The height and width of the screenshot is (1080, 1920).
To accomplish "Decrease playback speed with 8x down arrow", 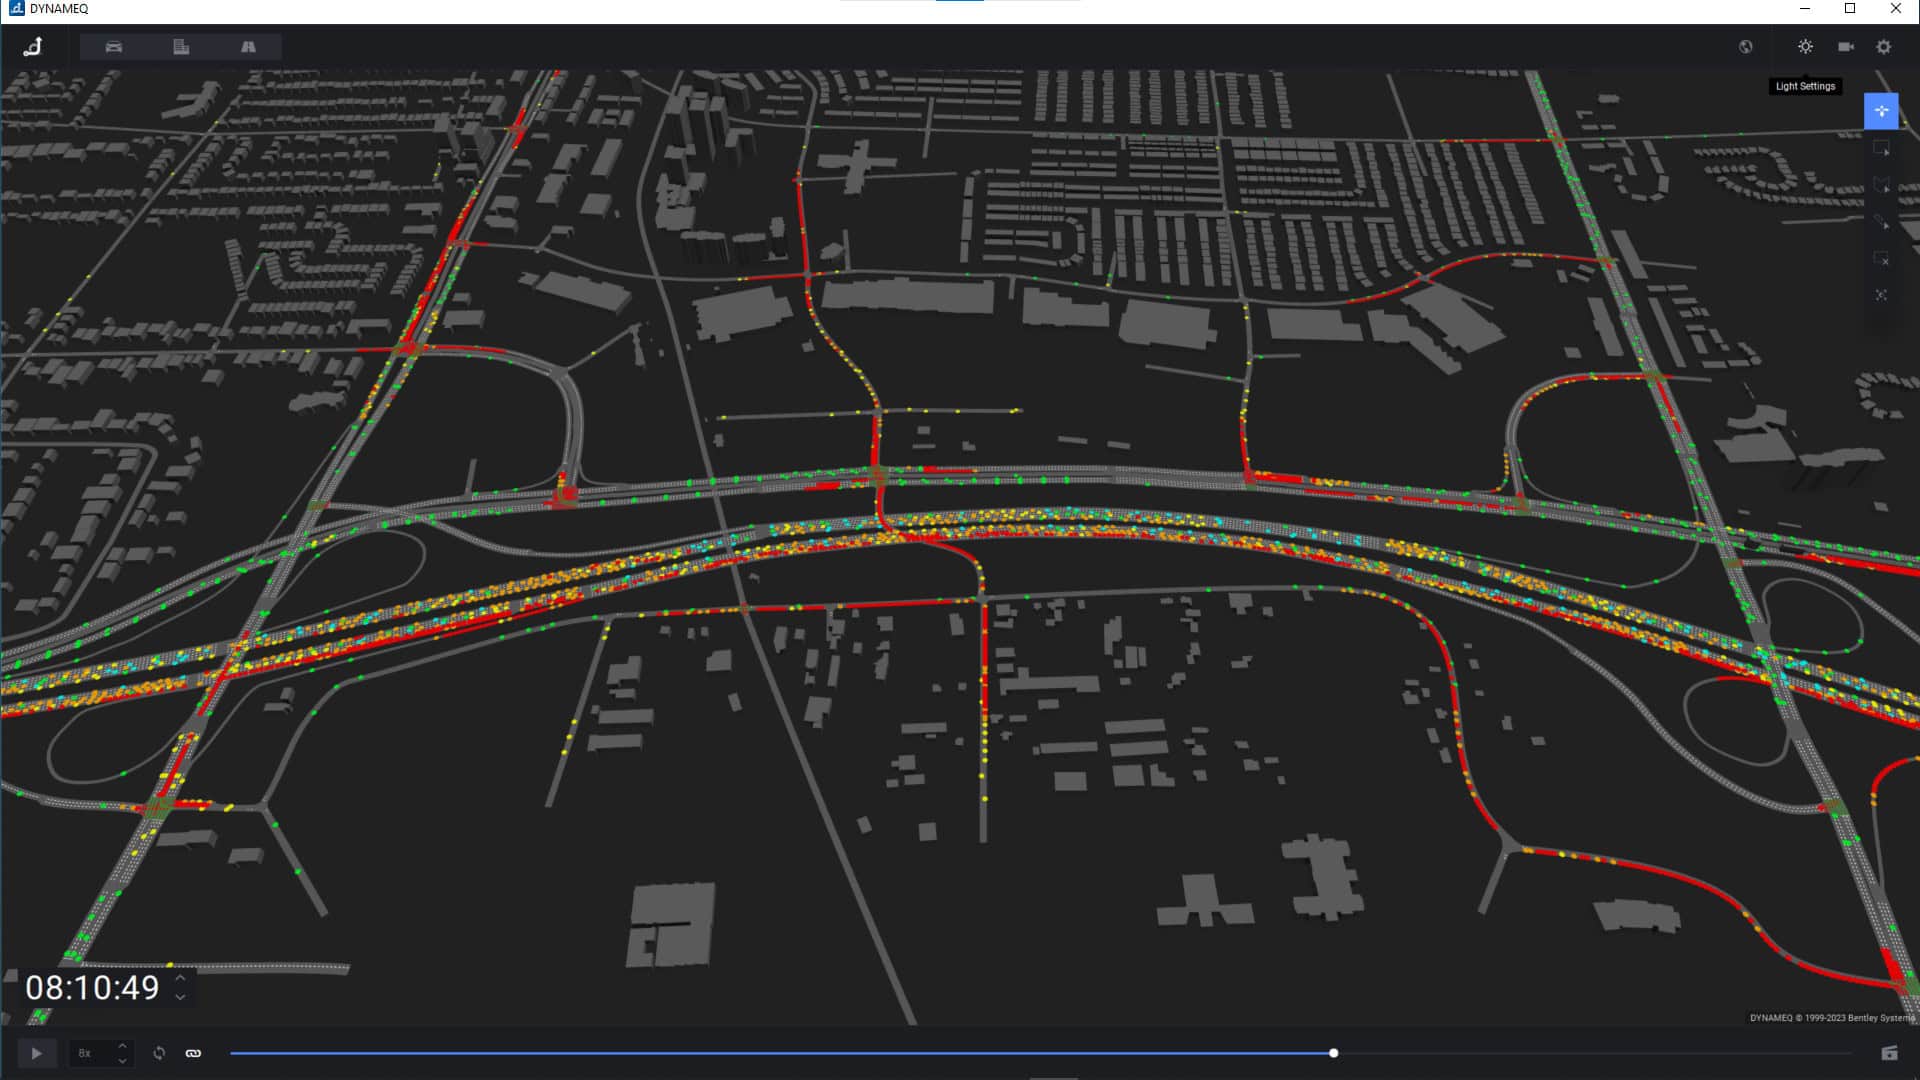I will tap(122, 1060).
